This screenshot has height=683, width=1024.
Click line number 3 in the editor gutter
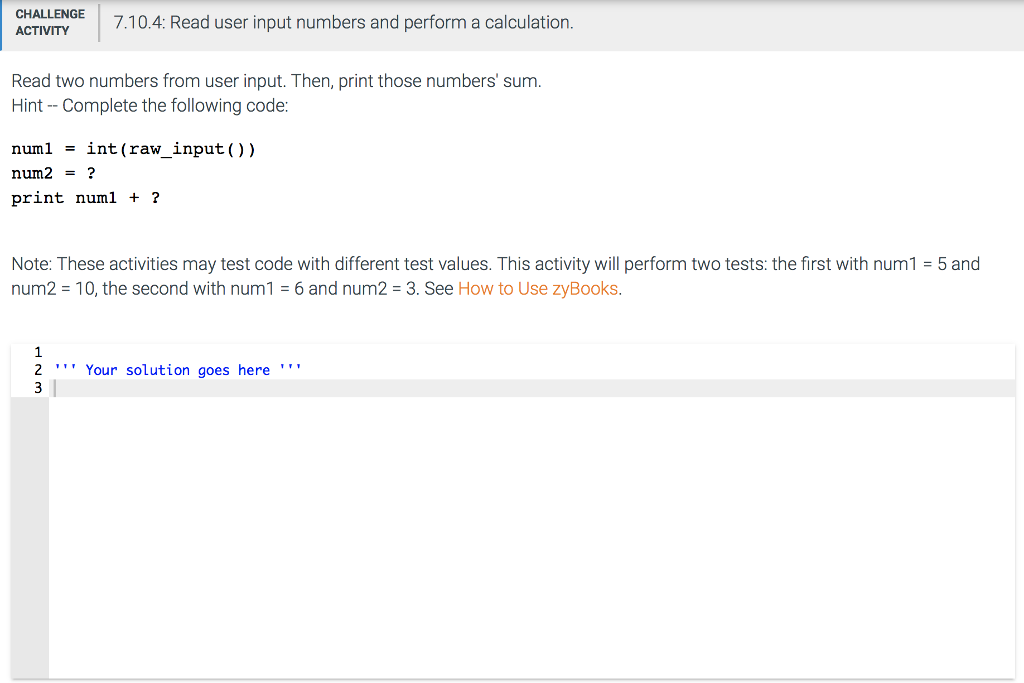(38, 388)
